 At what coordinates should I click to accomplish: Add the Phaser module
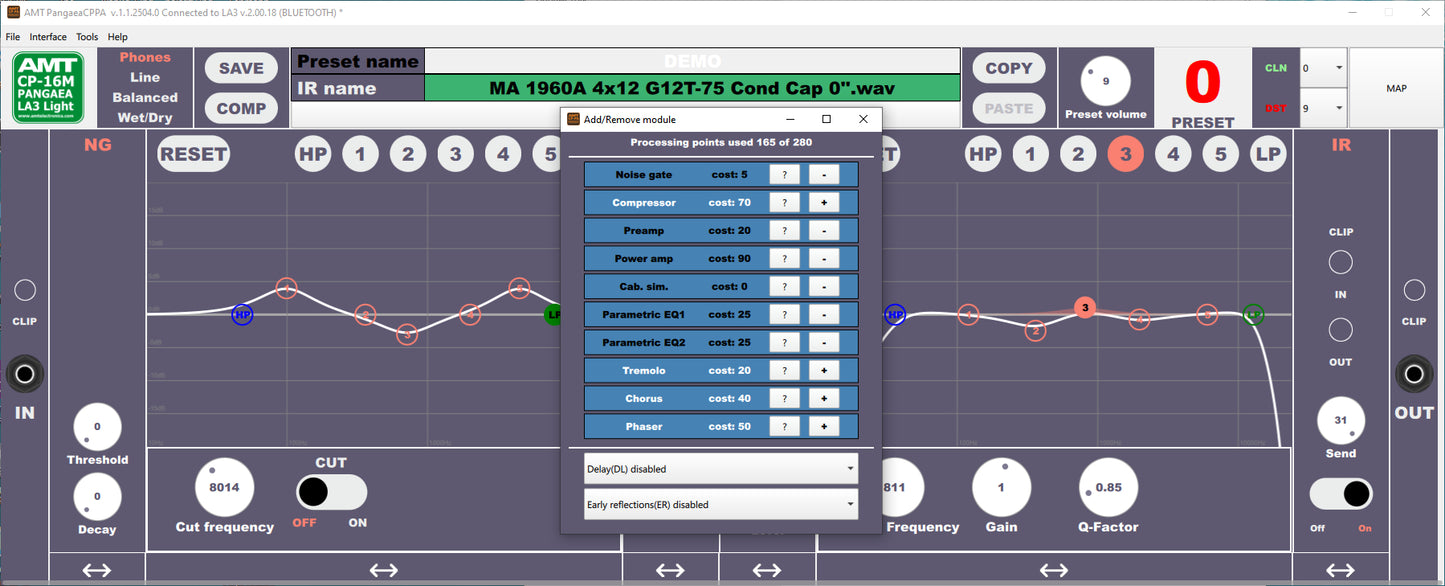[823, 427]
